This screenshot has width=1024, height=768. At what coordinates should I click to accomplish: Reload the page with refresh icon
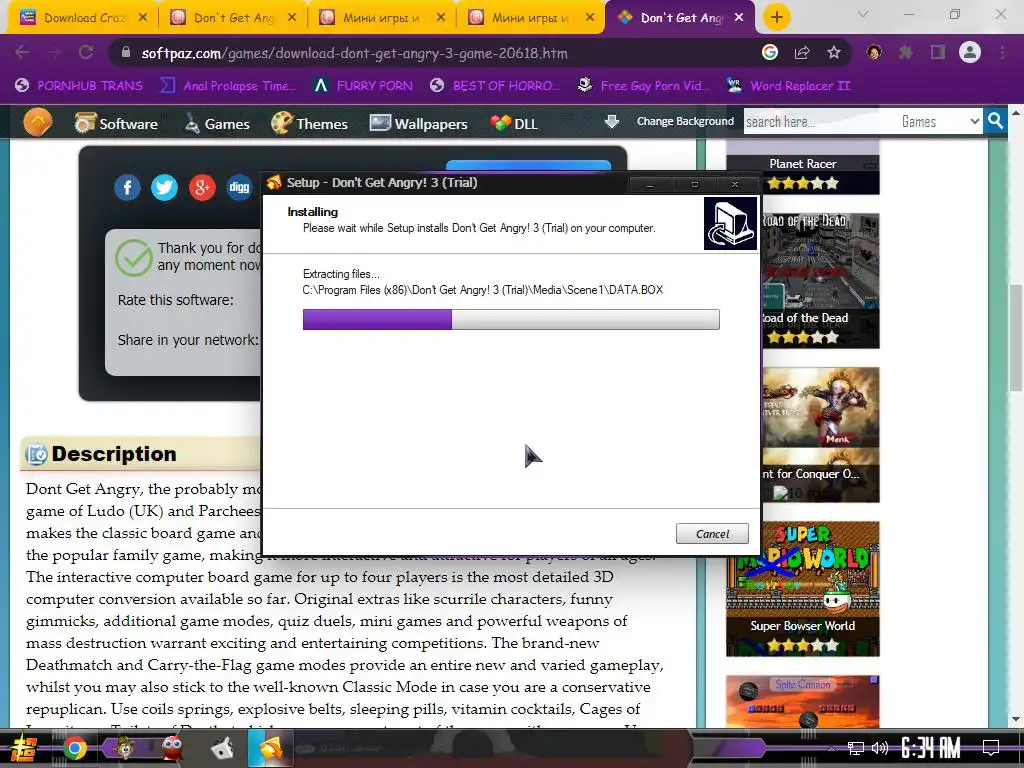(86, 52)
